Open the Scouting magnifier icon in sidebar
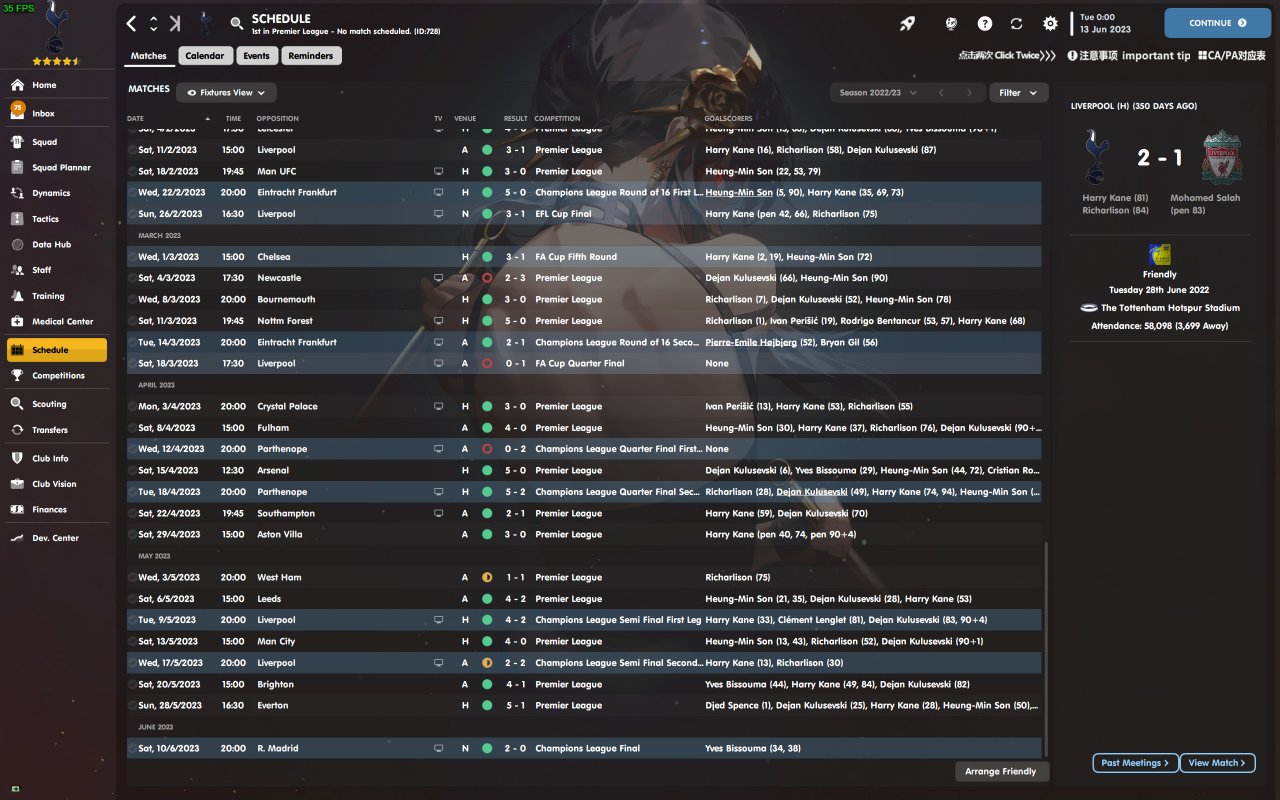The height and width of the screenshot is (800, 1280). [x=17, y=404]
